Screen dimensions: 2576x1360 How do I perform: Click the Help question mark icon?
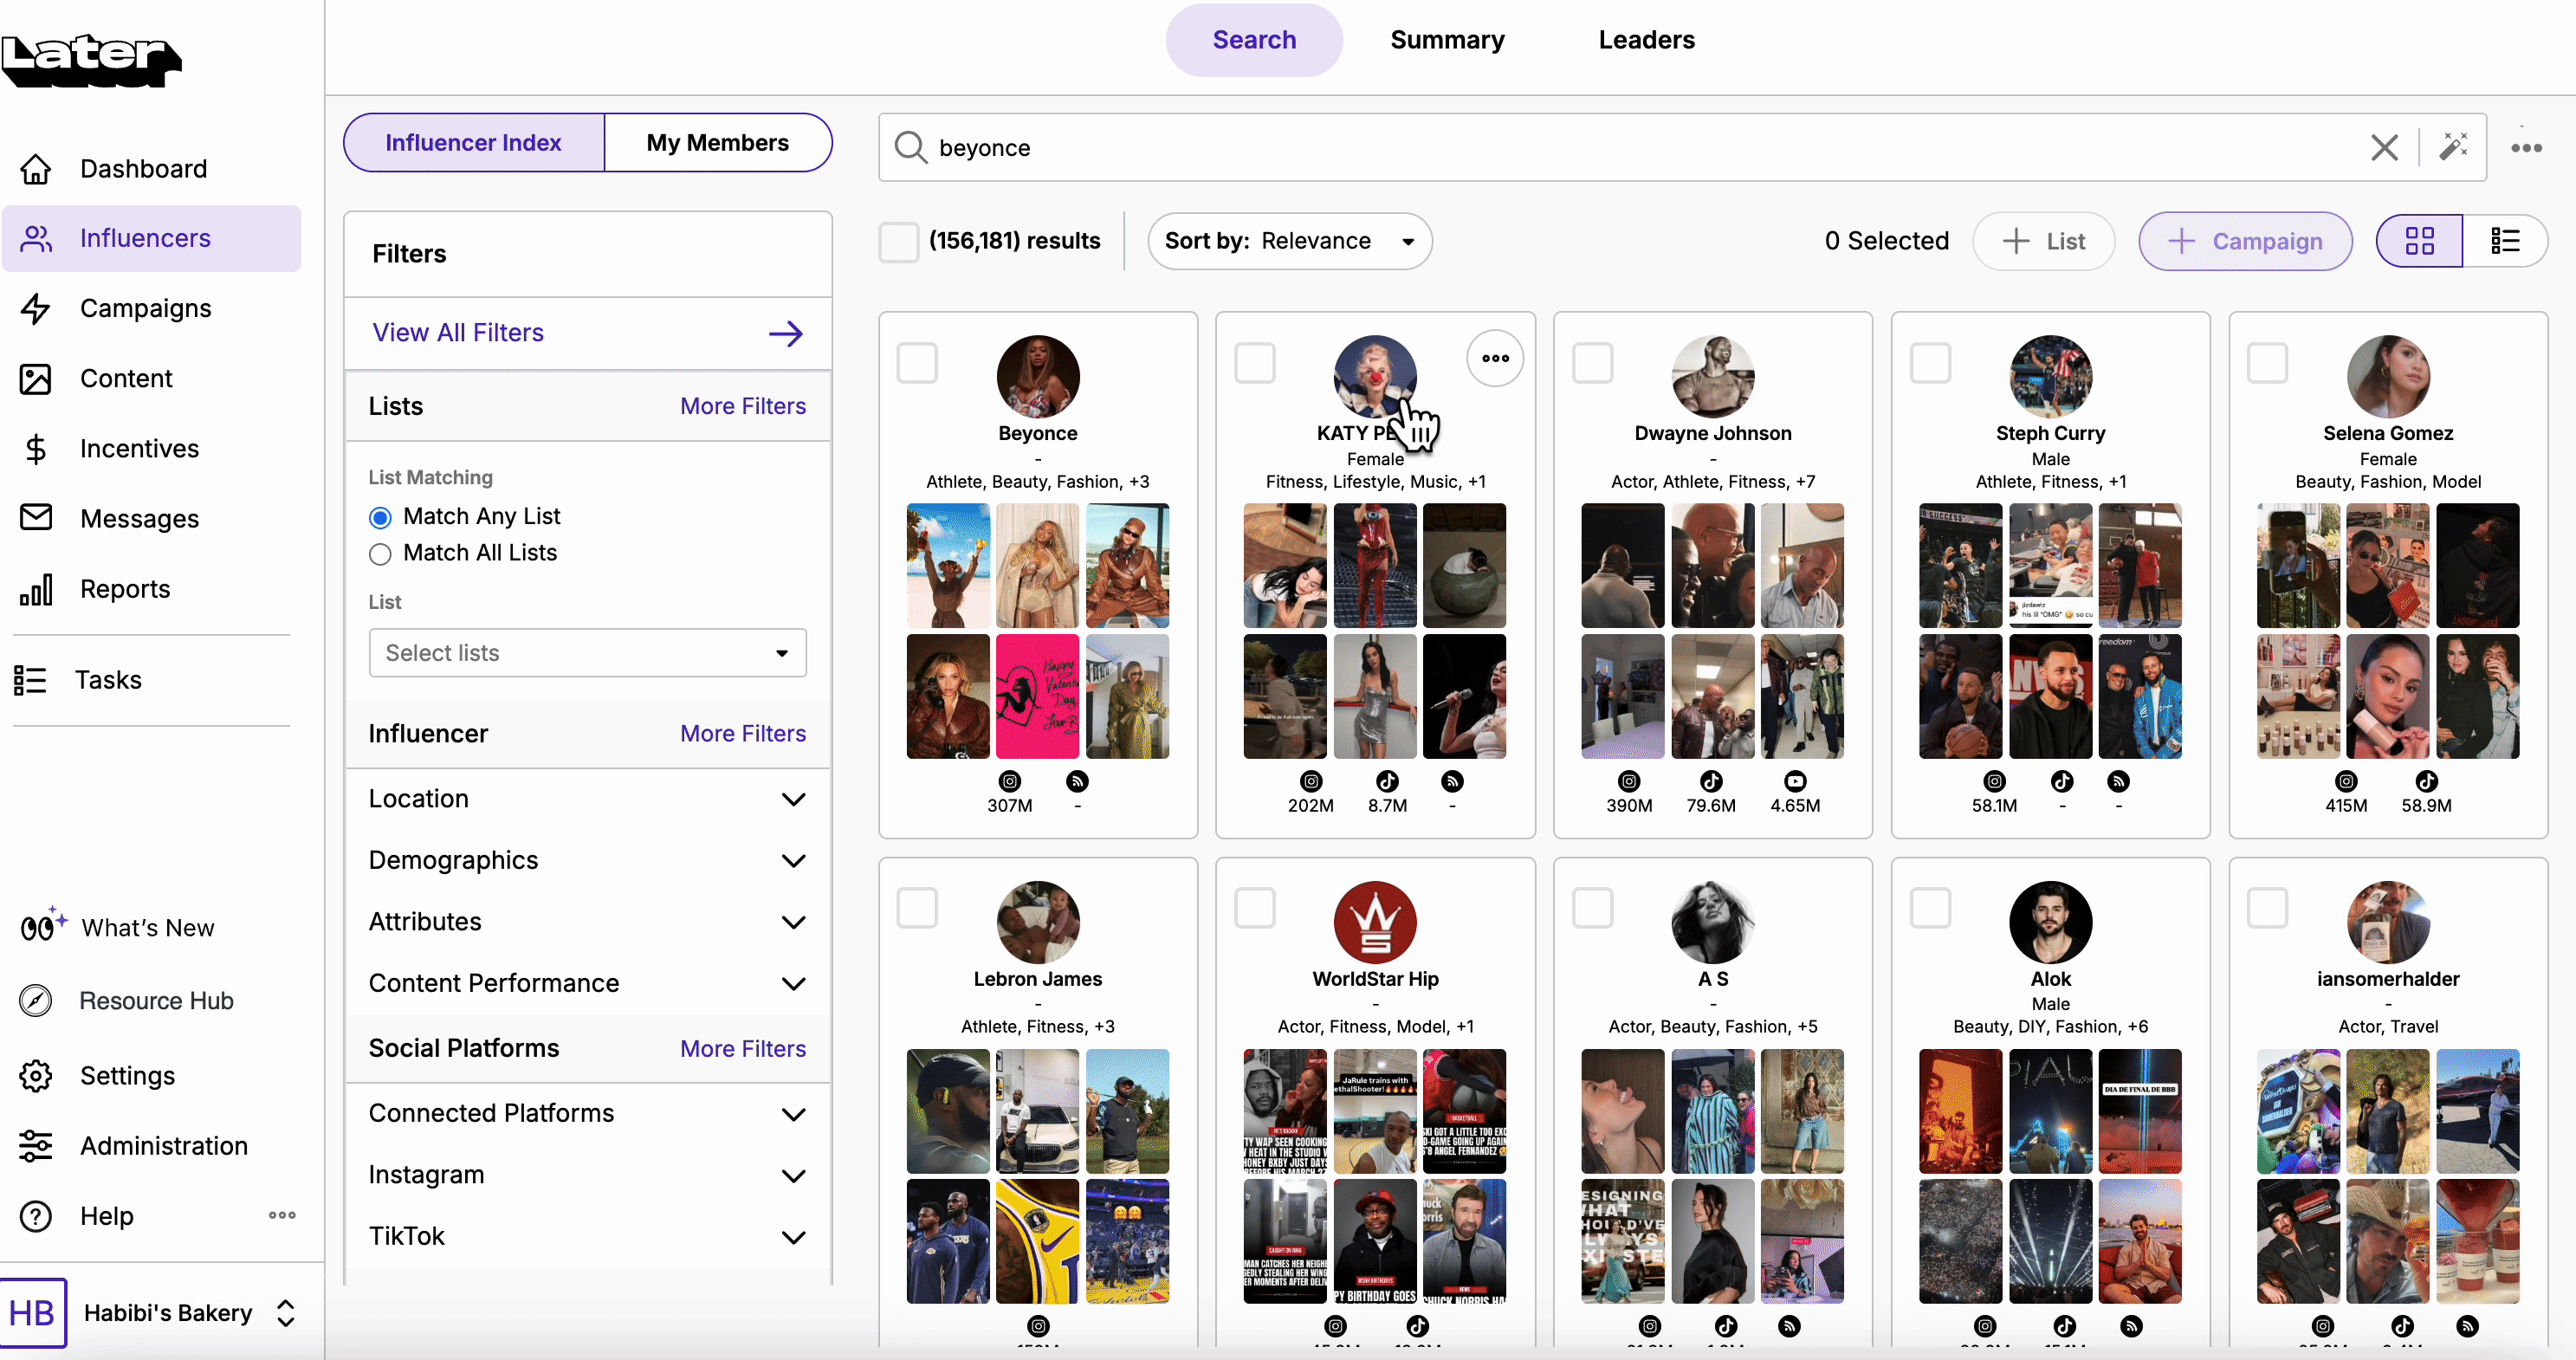[x=36, y=1216]
